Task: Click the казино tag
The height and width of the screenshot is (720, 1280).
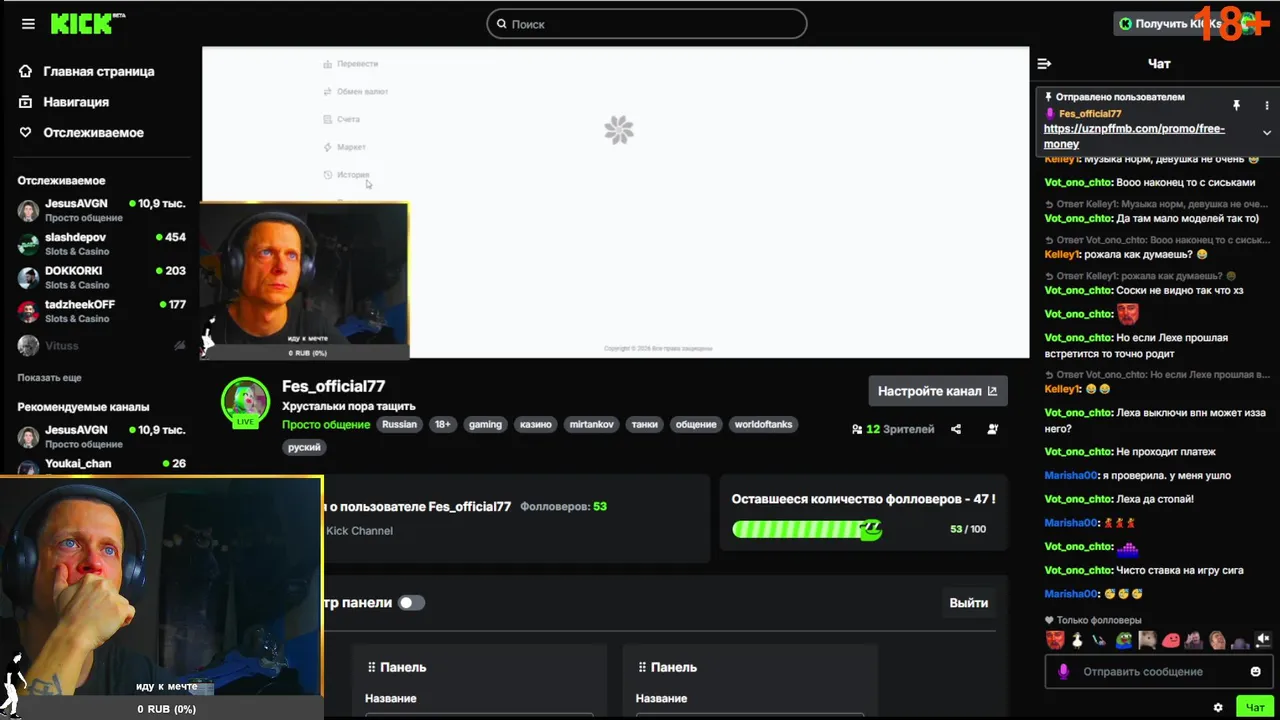Action: (536, 424)
